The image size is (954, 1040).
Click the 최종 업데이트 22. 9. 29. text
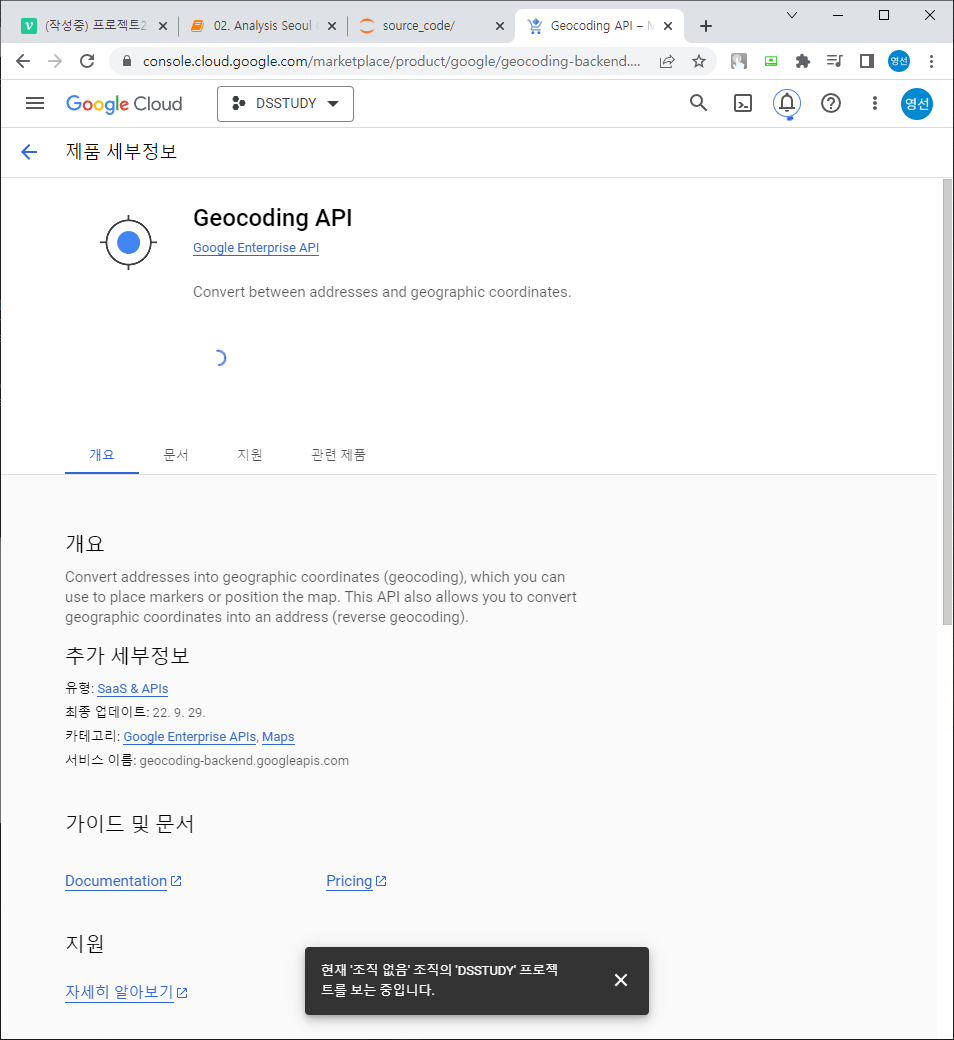point(135,712)
